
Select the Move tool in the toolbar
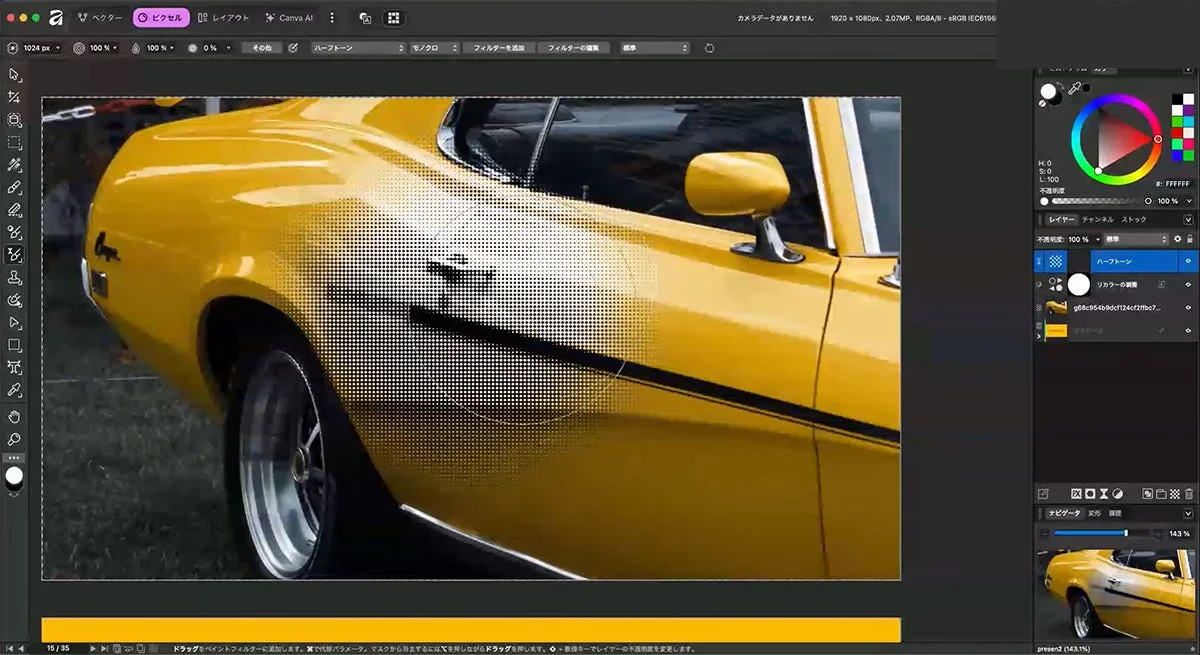pos(14,75)
